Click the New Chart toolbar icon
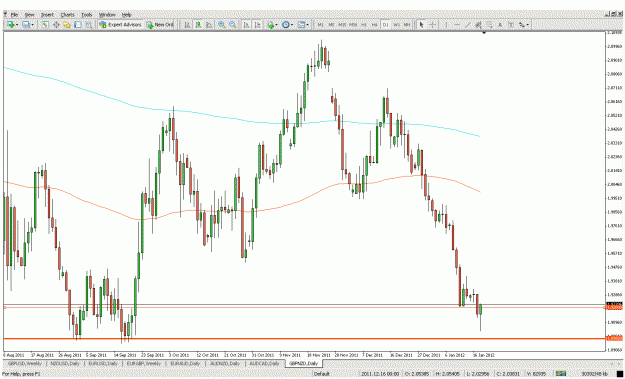 pos(10,25)
